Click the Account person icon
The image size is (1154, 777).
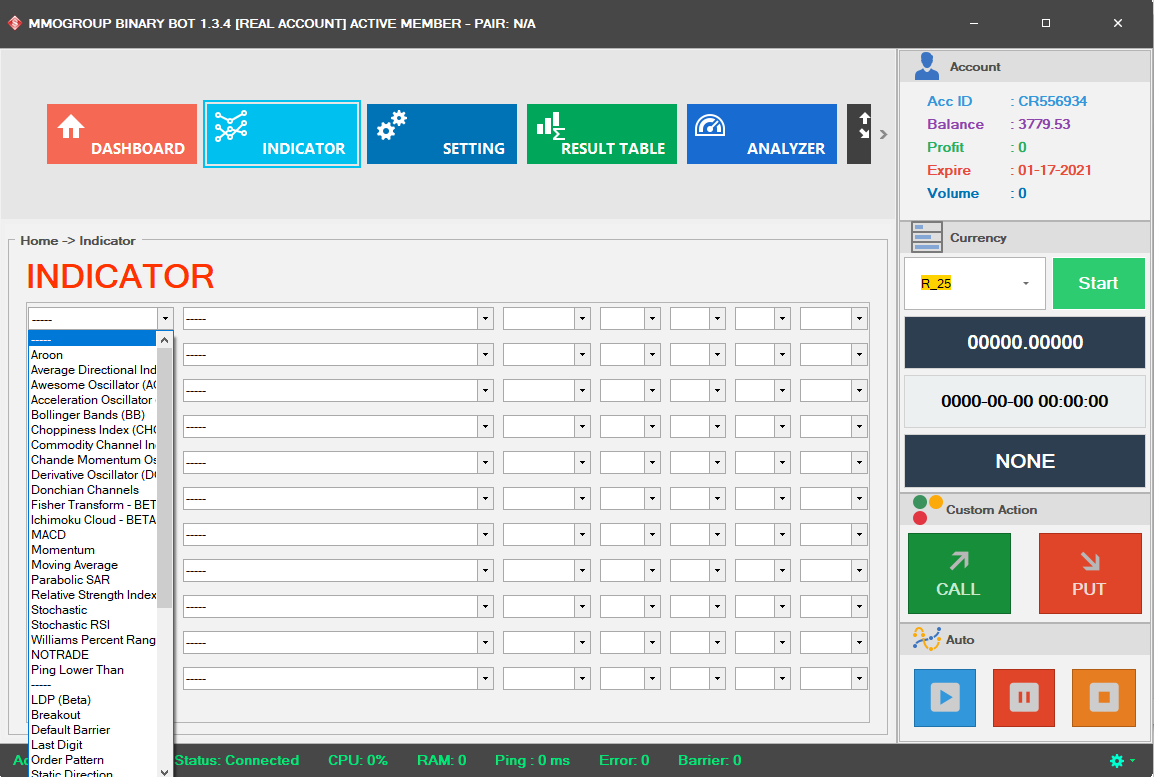(x=927, y=66)
